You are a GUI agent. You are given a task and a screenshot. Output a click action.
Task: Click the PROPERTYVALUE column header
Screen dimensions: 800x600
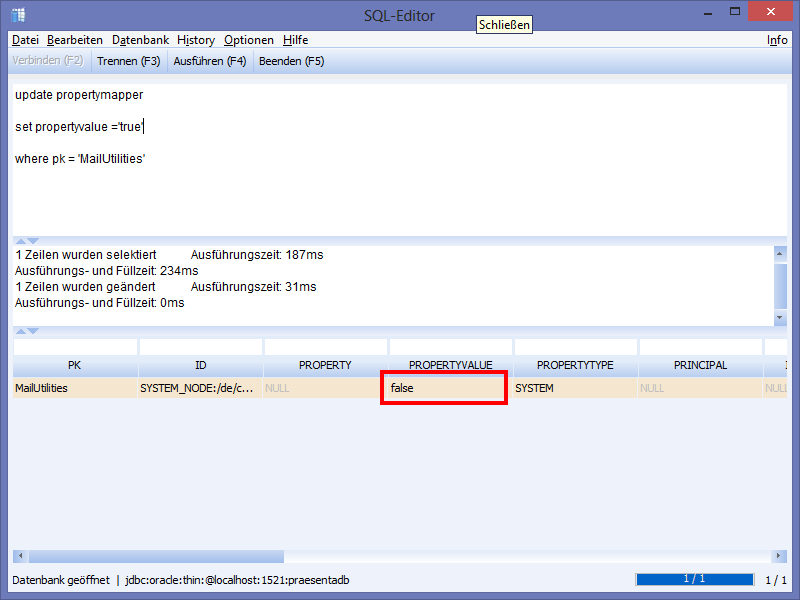(x=450, y=366)
